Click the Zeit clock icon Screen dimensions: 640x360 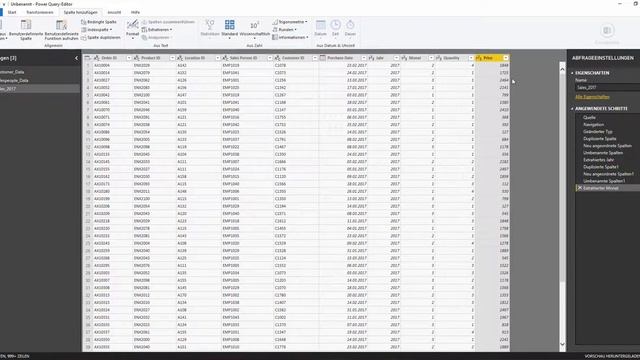coord(336,24)
